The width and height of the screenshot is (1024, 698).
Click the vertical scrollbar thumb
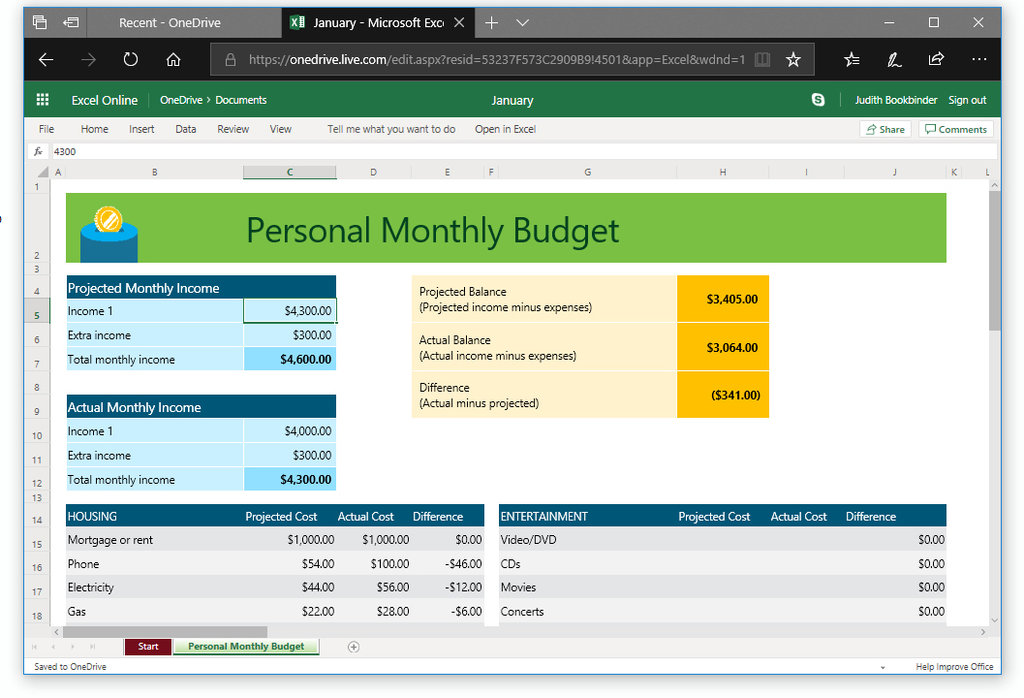click(995, 261)
